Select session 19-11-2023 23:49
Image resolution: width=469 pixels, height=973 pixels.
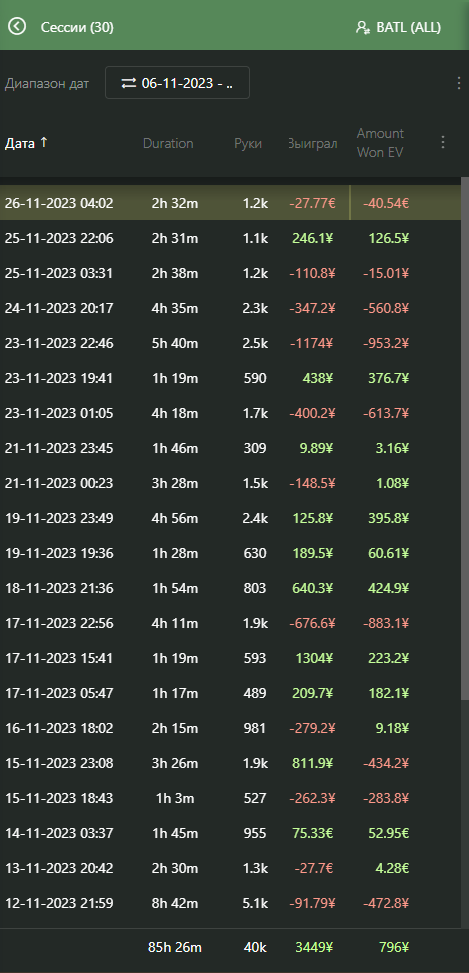pyautogui.click(x=231, y=518)
